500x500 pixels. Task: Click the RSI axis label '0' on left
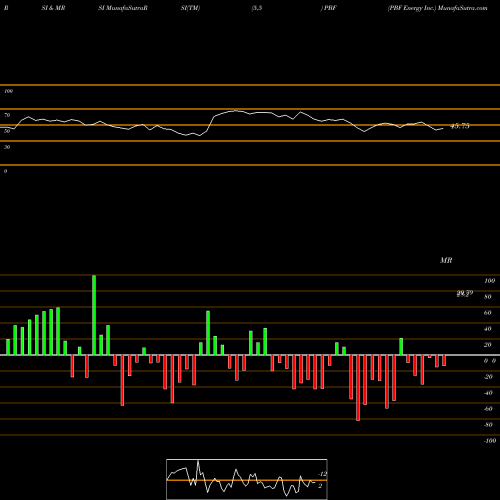click(x=5, y=171)
